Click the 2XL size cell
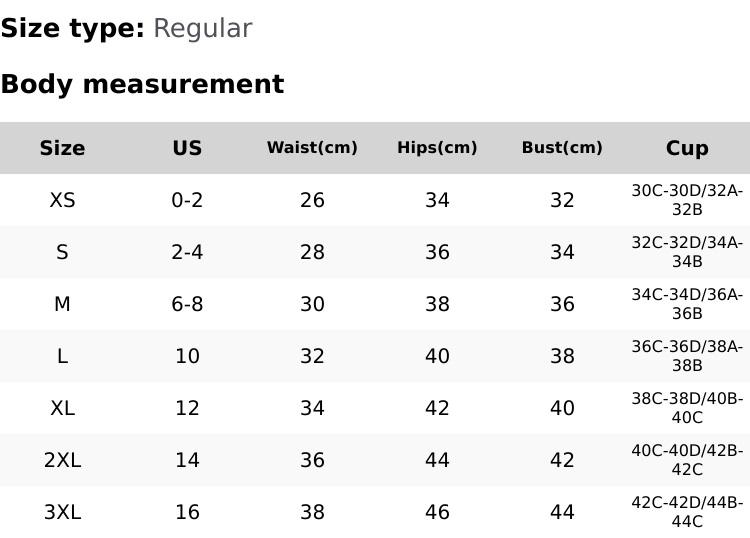Viewport: 750px width, 538px height. pyautogui.click(x=62, y=460)
